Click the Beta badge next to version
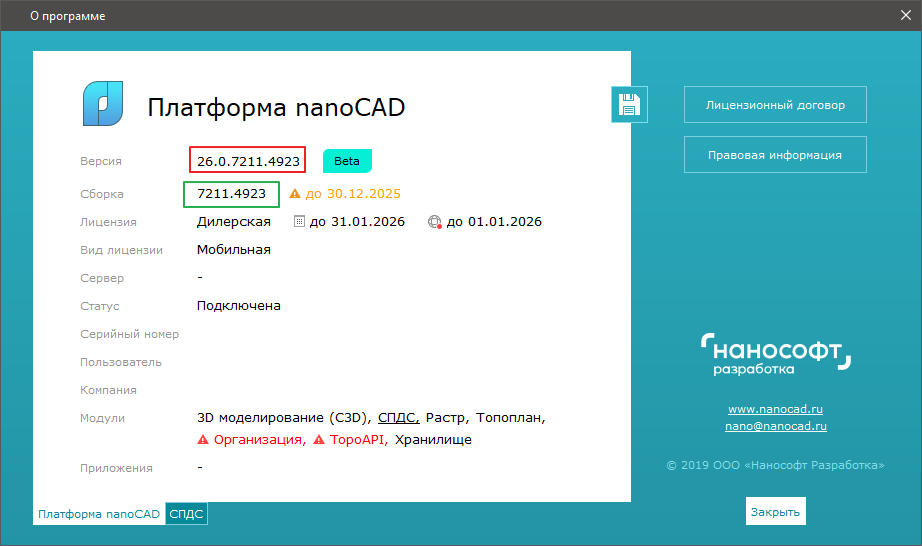The width and height of the screenshot is (922, 546). tap(346, 161)
